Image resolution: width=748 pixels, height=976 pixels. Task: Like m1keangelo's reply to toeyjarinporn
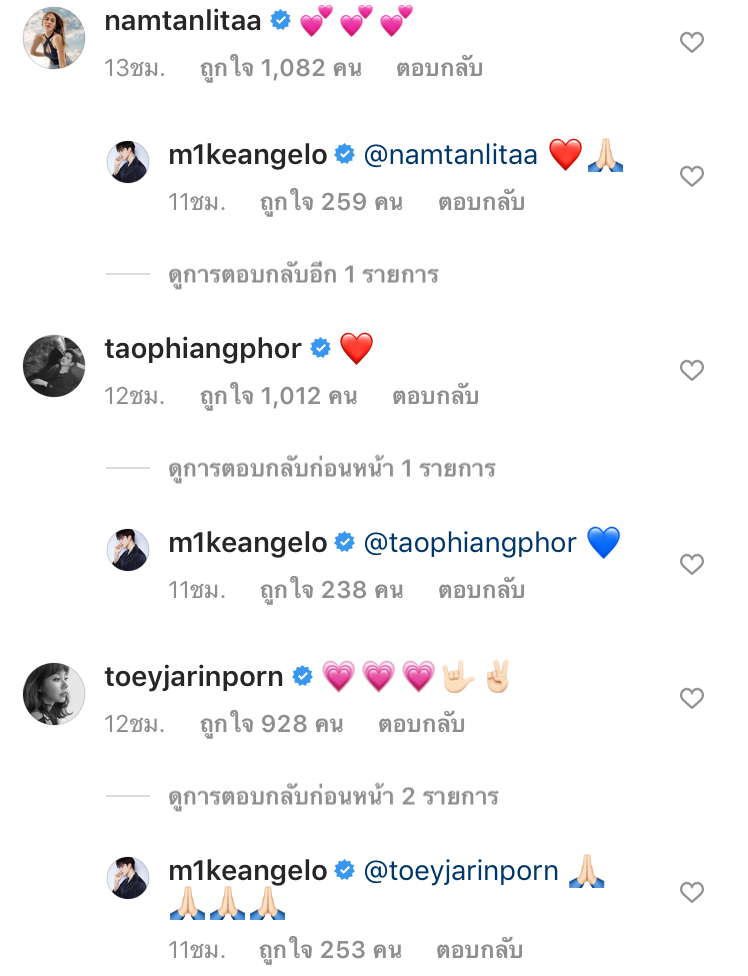(x=692, y=892)
